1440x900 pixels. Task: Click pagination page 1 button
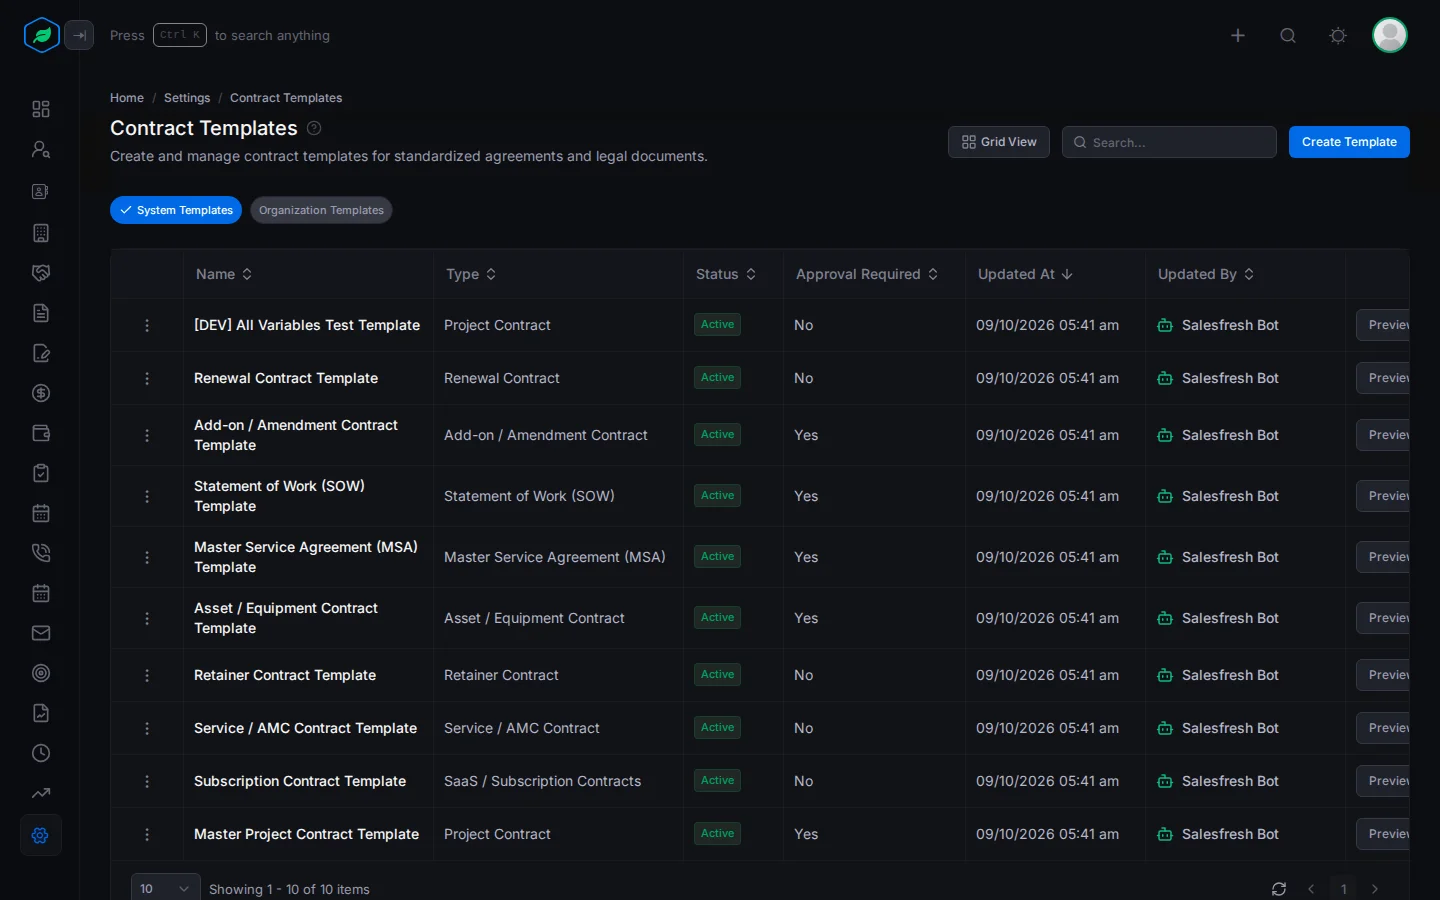point(1344,889)
